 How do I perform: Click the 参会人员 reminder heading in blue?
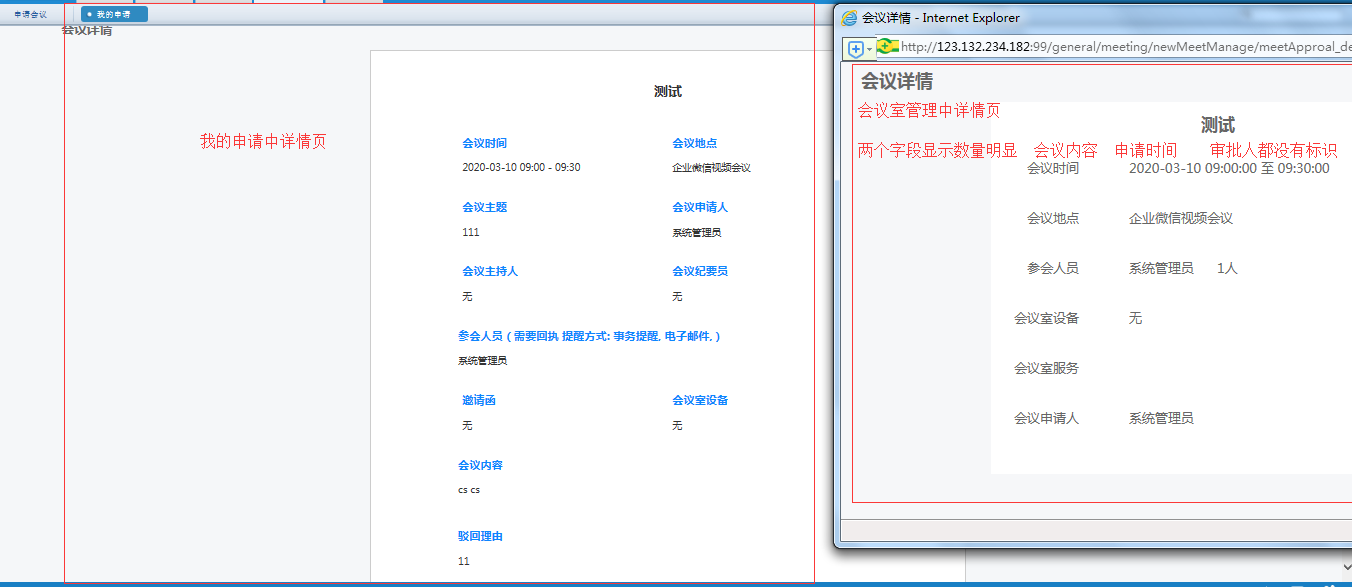point(589,336)
